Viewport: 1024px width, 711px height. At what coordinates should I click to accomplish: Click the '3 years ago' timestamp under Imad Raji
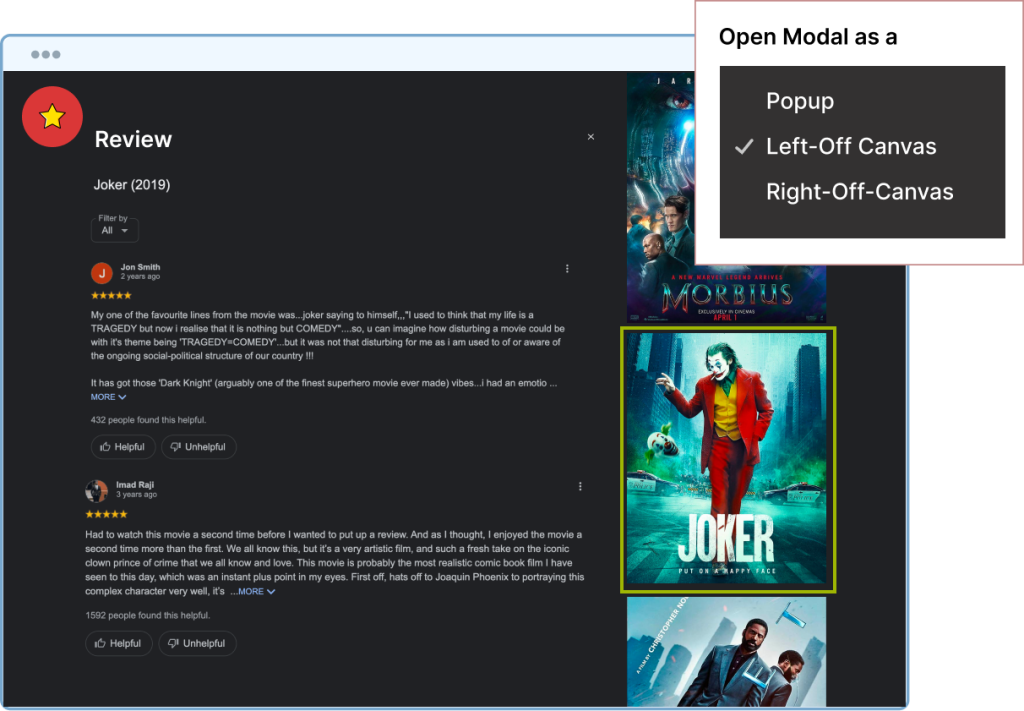pyautogui.click(x=136, y=494)
